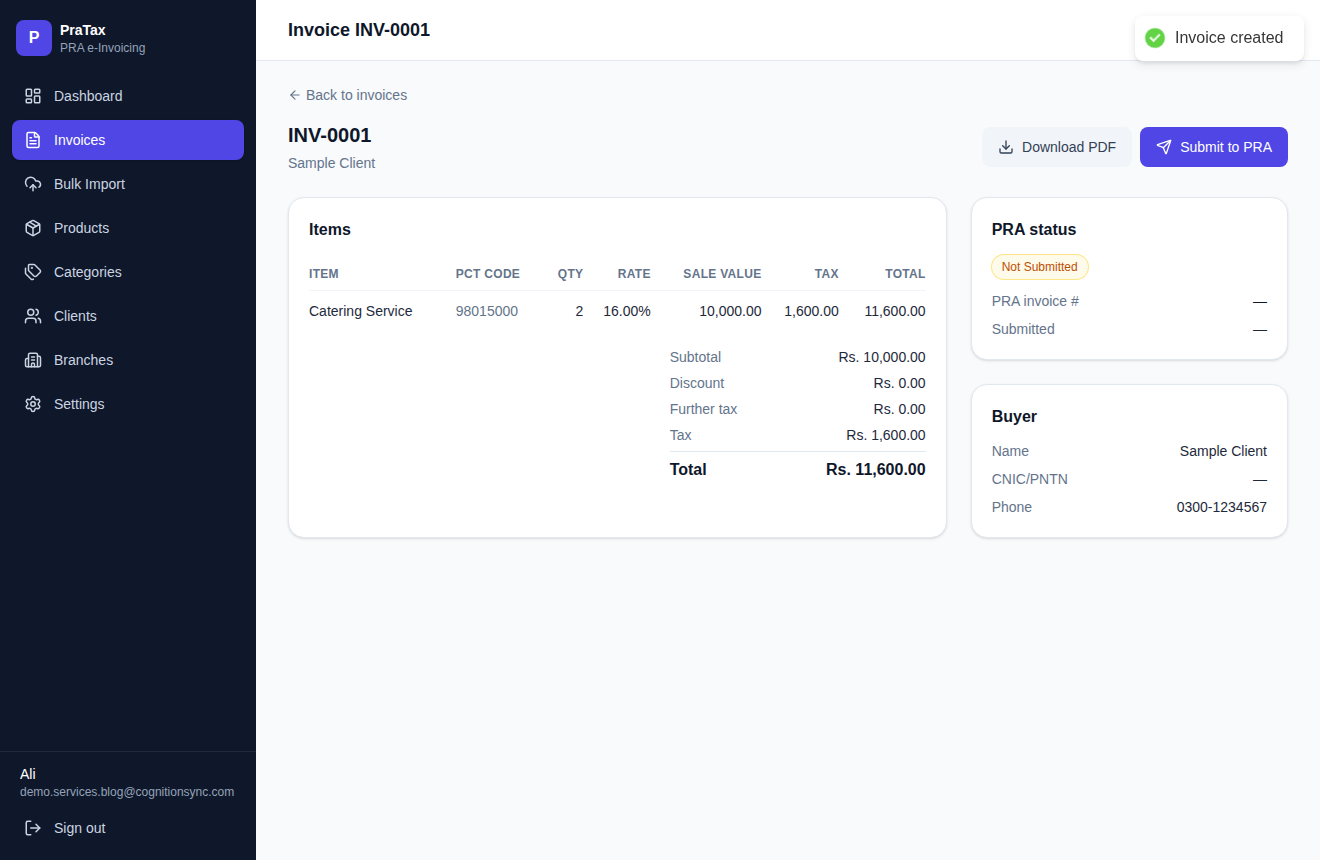The image size is (1320, 860).
Task: Go to Bulk Import in sidebar
Action: coord(128,184)
